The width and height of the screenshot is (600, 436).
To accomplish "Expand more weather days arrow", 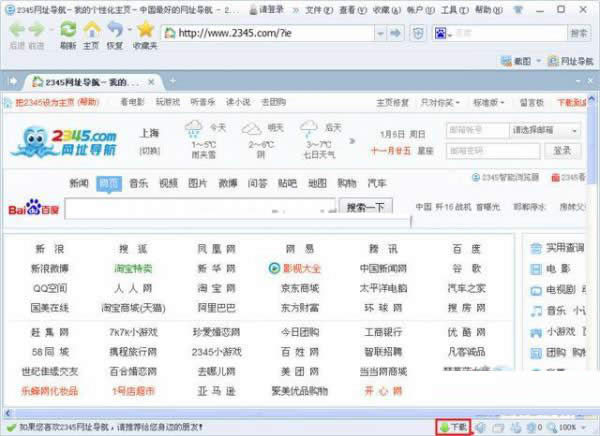I will pos(352,141).
